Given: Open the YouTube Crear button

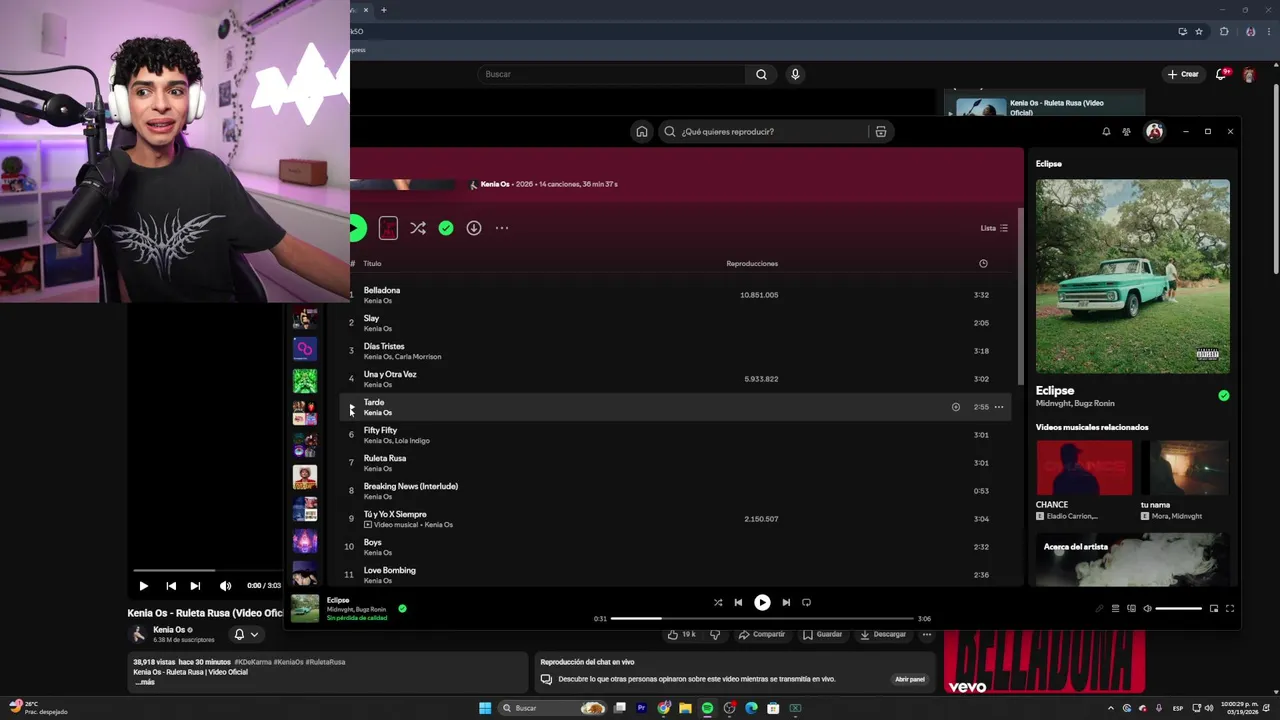Looking at the screenshot, I should pyautogui.click(x=1183, y=74).
